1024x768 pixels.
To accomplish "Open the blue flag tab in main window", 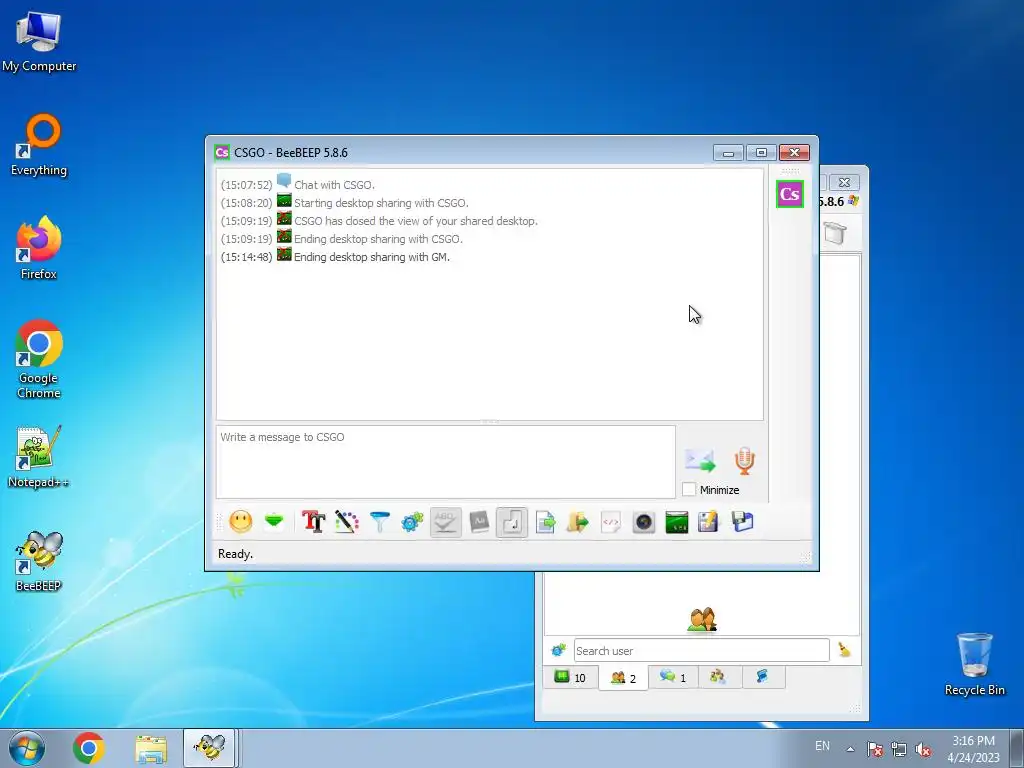I will (x=763, y=677).
